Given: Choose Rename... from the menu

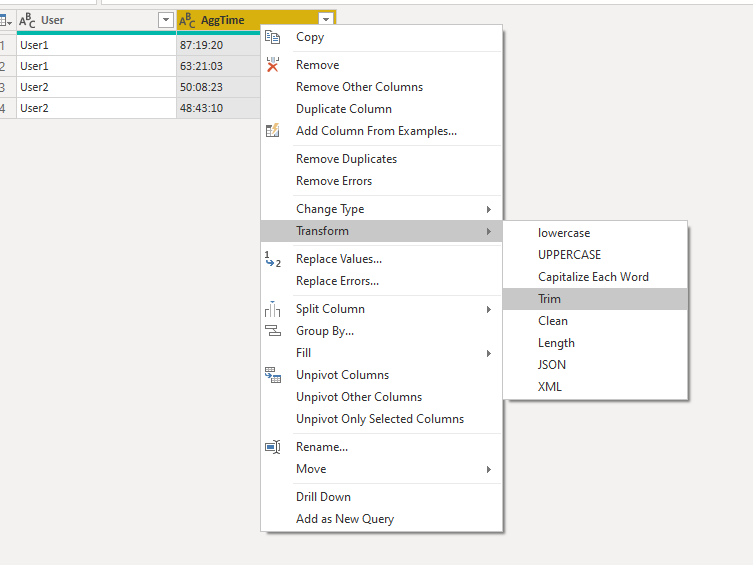Looking at the screenshot, I should coord(381,447).
